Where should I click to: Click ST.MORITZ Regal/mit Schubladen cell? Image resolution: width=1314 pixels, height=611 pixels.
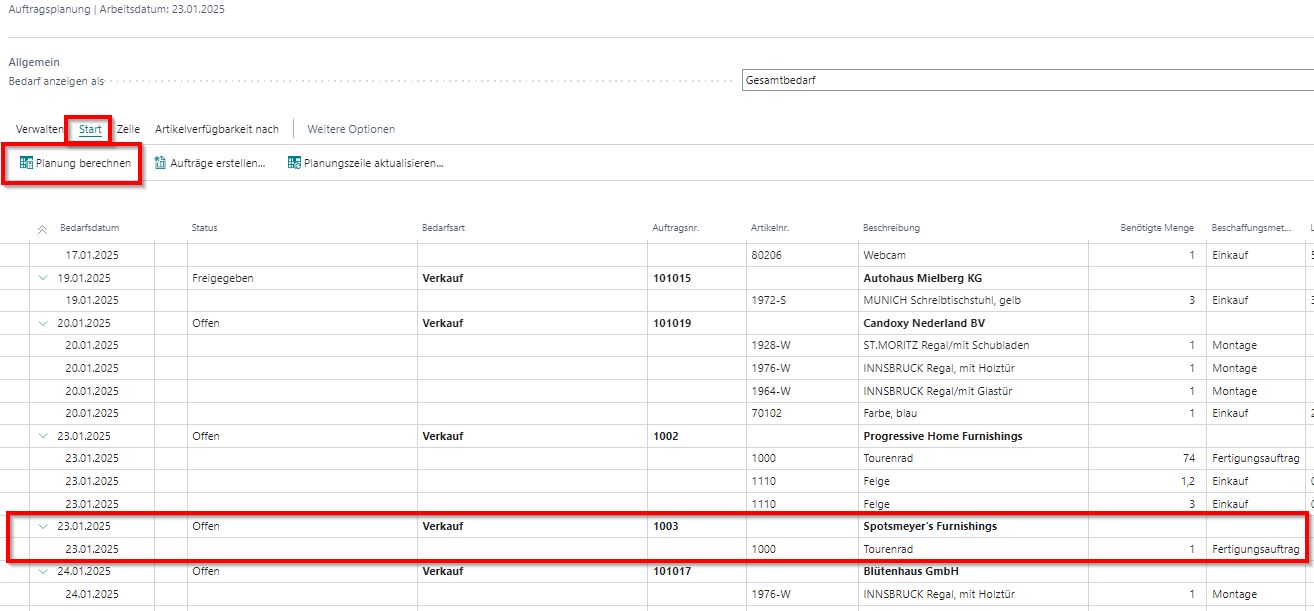click(946, 345)
